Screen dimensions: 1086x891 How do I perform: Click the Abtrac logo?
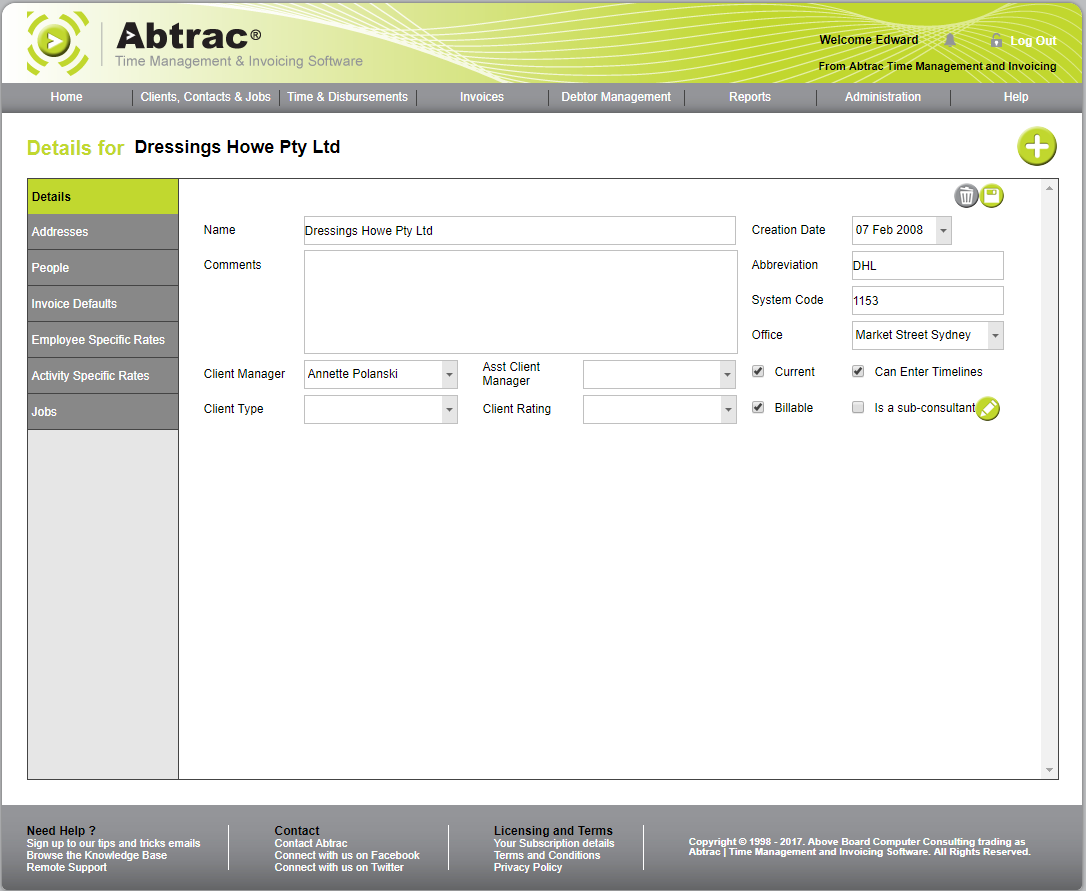57,42
